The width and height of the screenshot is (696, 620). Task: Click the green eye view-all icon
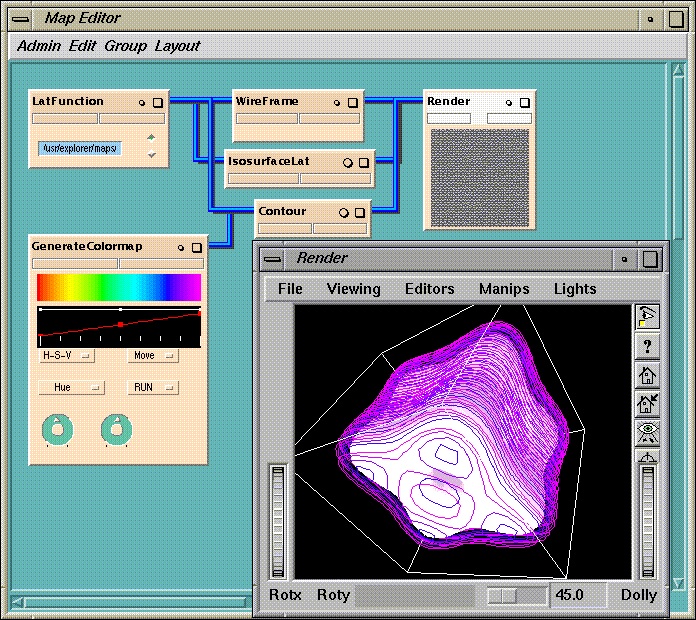[647, 432]
